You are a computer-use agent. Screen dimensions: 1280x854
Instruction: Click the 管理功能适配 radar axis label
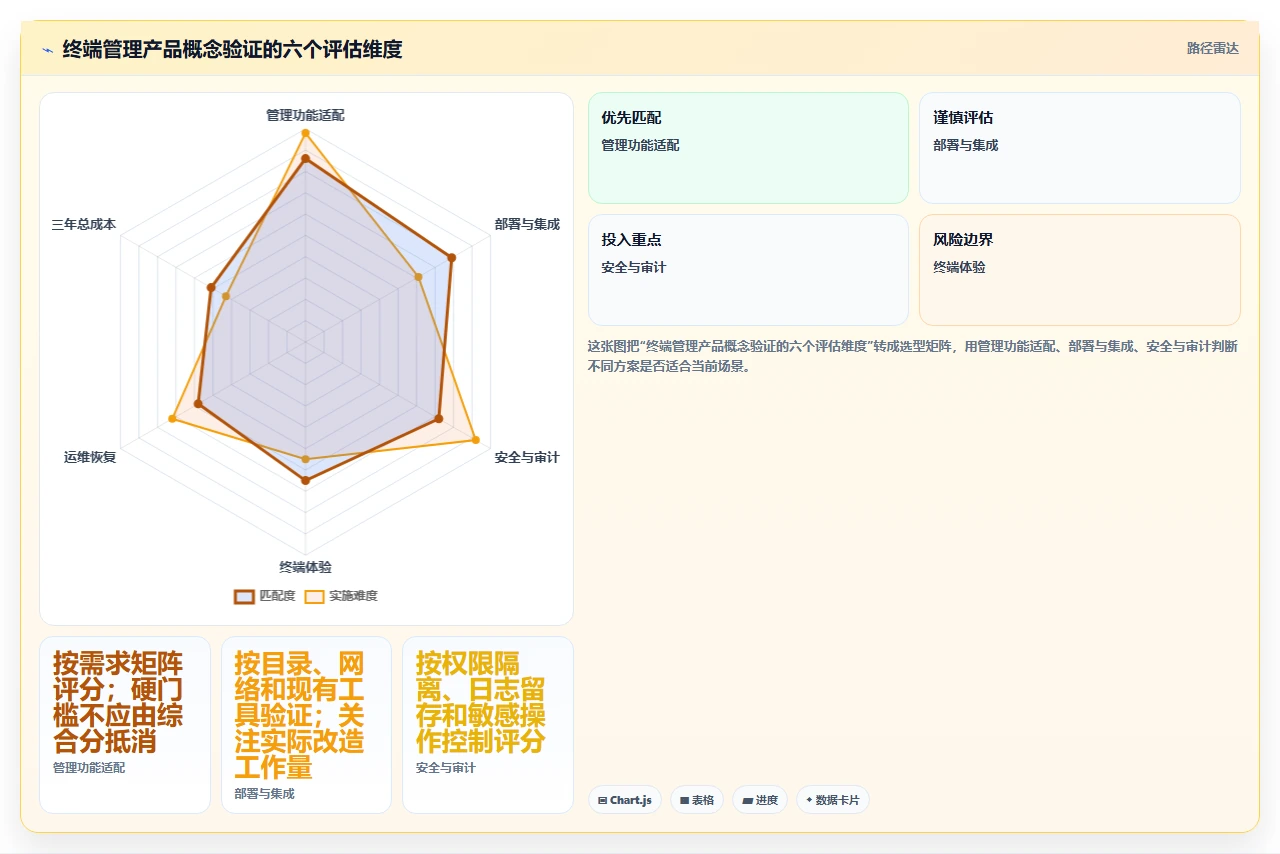click(305, 115)
